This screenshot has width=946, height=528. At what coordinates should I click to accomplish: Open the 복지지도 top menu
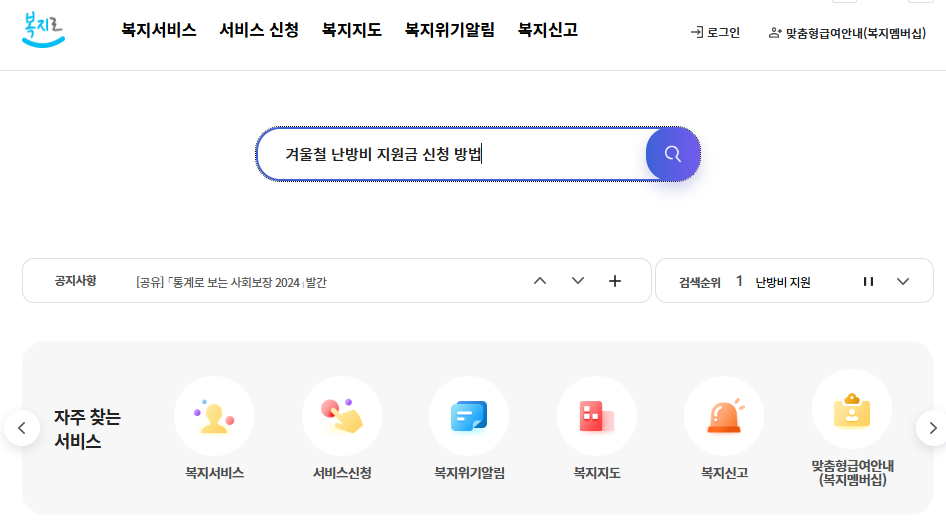pos(351,30)
